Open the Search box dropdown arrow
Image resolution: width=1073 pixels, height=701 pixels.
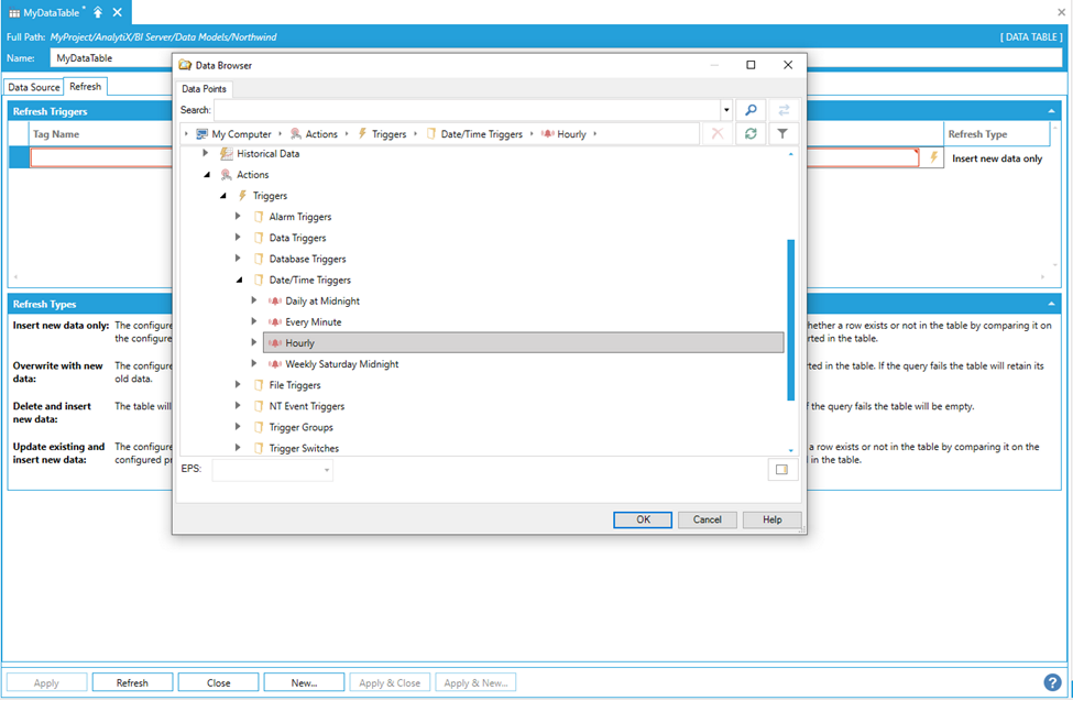point(727,110)
